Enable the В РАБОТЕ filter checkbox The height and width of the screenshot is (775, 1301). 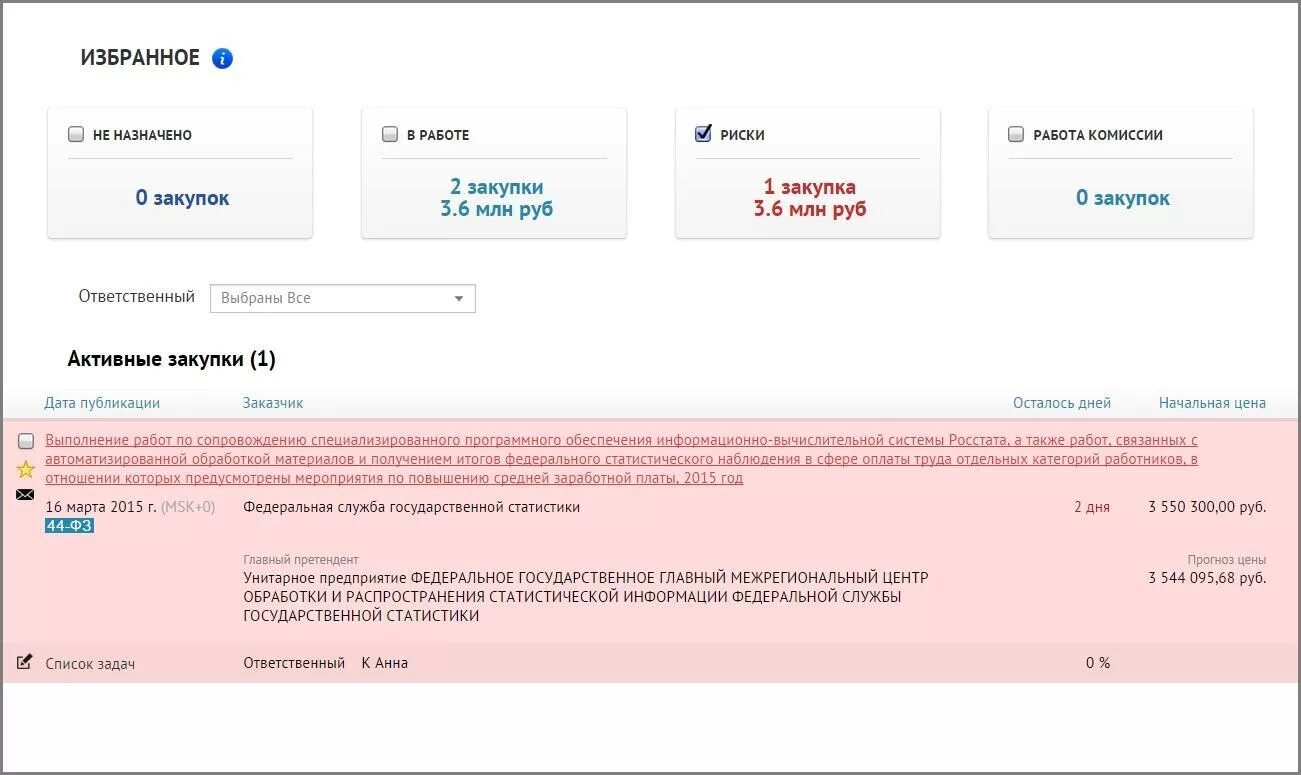(390, 134)
